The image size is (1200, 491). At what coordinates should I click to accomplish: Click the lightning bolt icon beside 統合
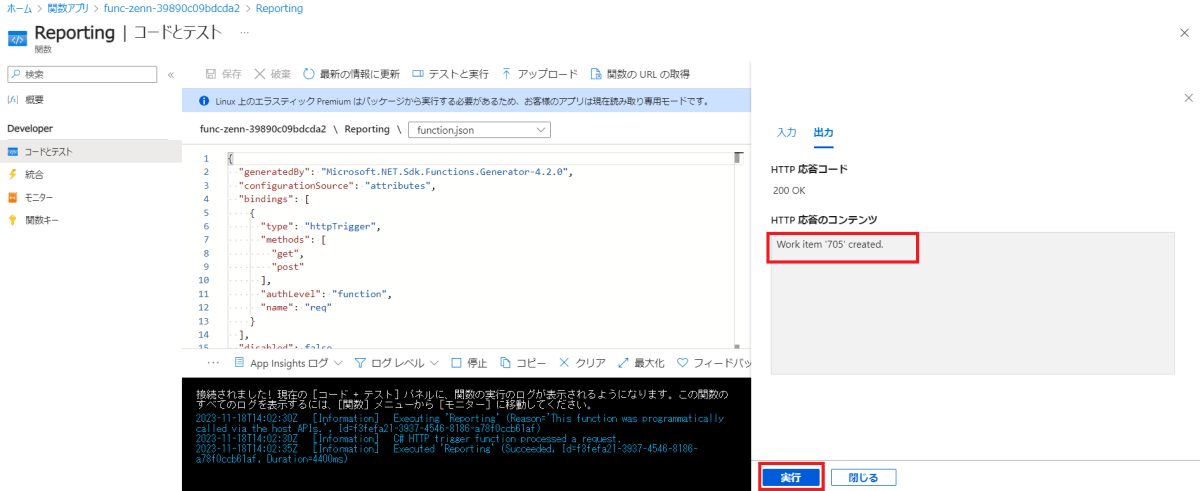pos(13,174)
